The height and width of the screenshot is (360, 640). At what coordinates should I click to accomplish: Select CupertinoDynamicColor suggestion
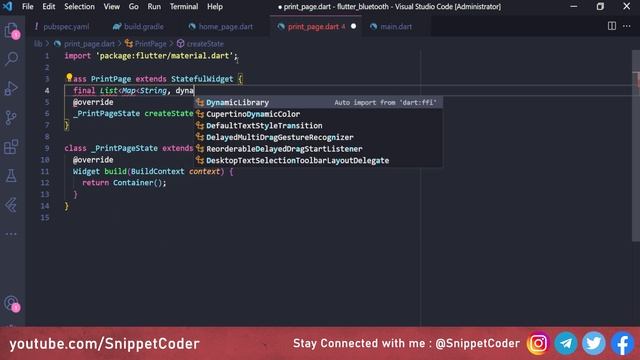pyautogui.click(x=318, y=114)
